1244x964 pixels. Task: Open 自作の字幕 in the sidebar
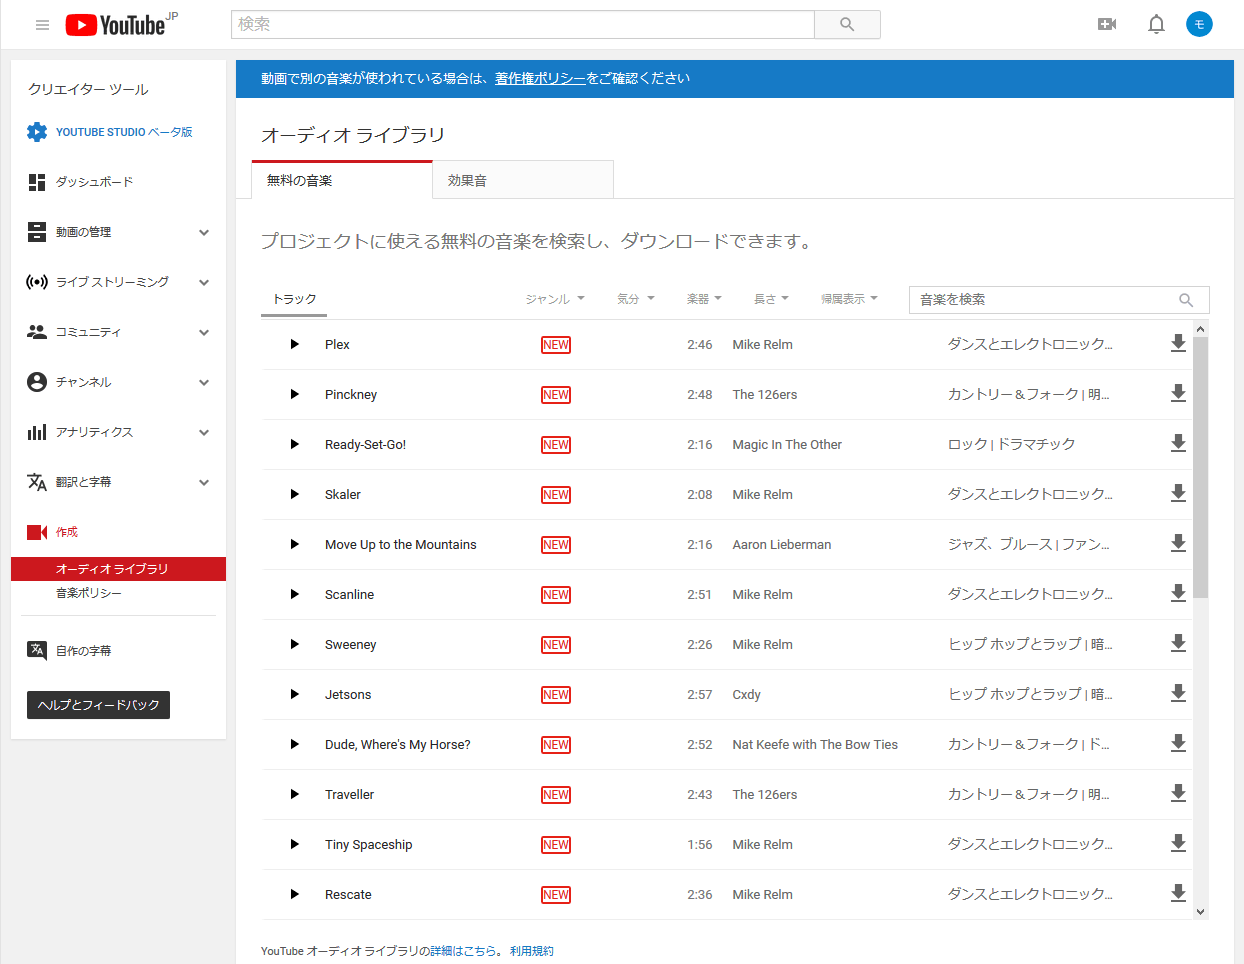click(x=84, y=651)
